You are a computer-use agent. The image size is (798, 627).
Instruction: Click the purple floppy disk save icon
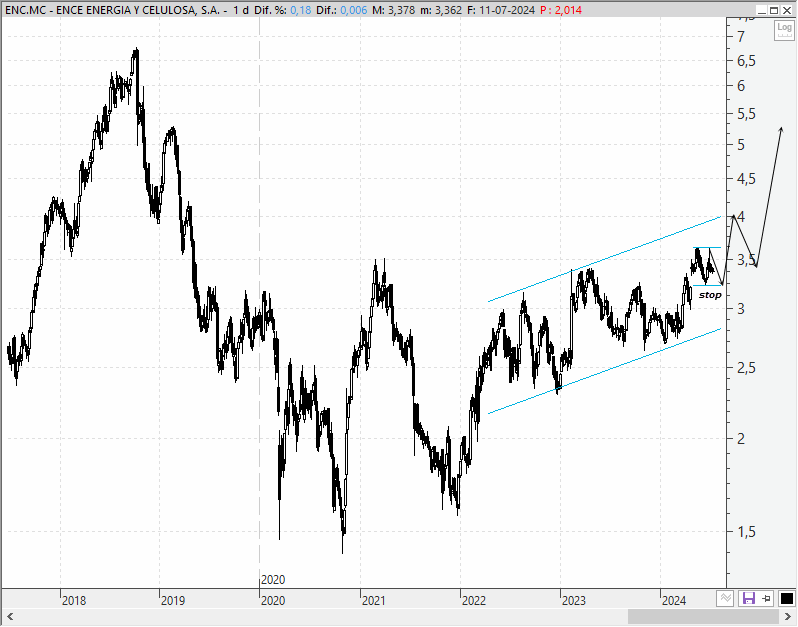coord(748,598)
